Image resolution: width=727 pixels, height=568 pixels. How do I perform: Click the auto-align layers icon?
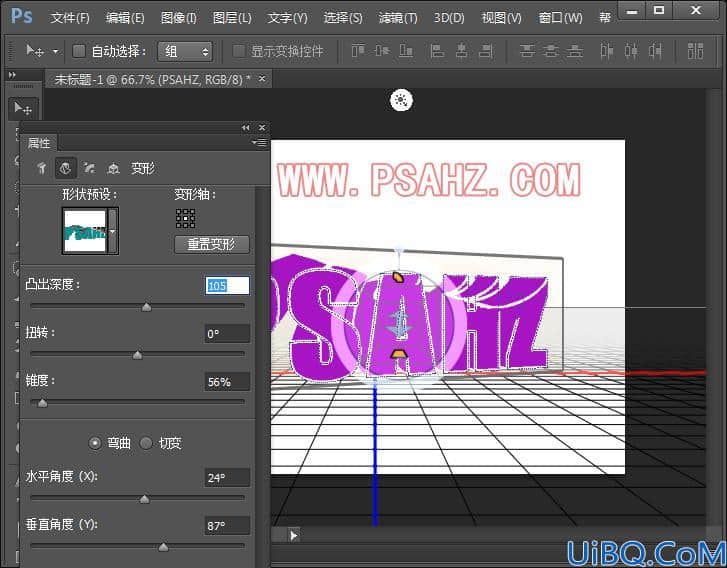(x=695, y=51)
